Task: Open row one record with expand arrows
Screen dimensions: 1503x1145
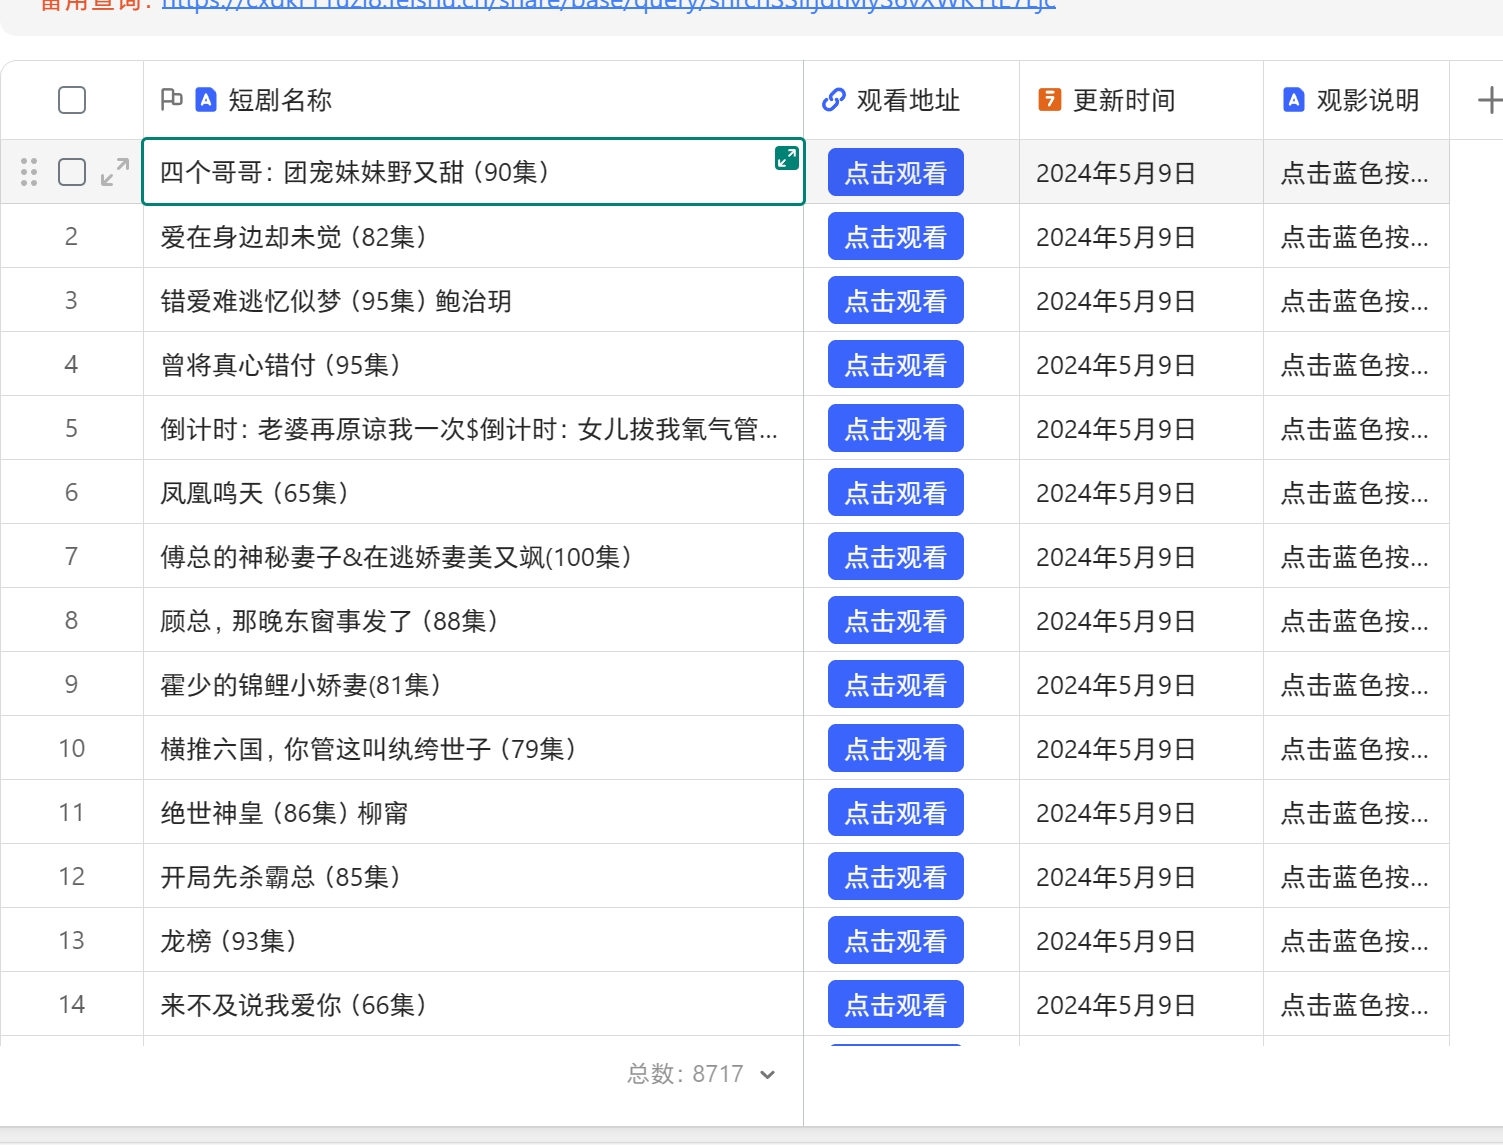Action: click(115, 172)
